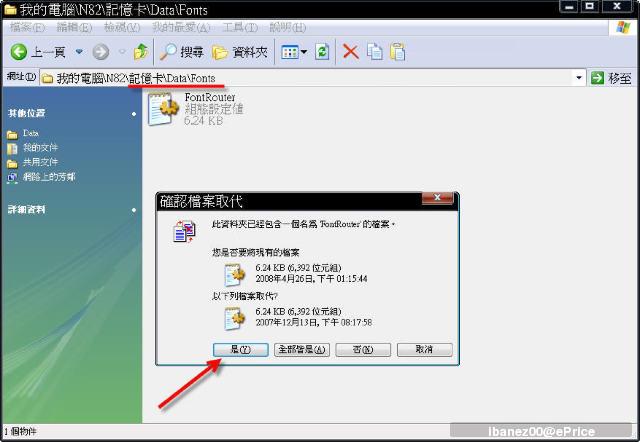Open the 說明(H) menu
640x442 pixels.
pos(288,27)
